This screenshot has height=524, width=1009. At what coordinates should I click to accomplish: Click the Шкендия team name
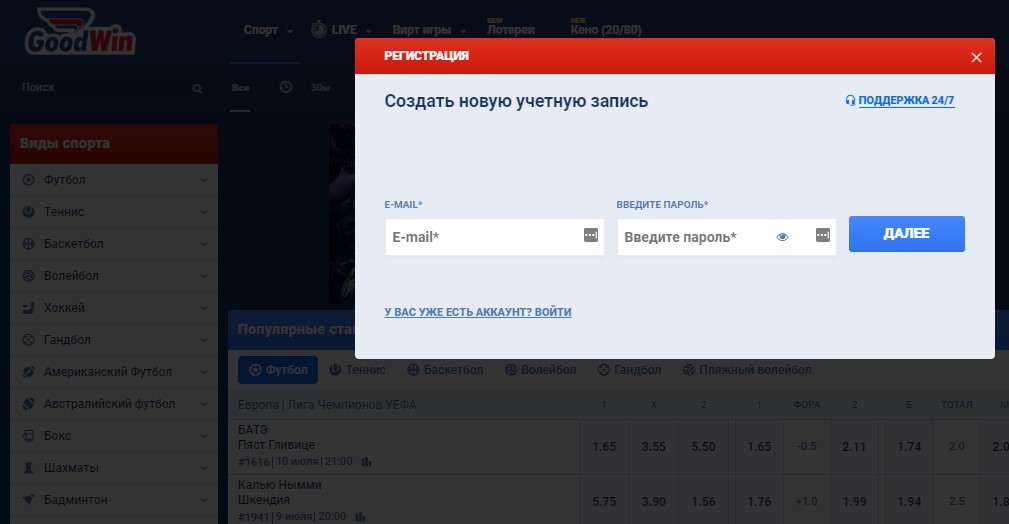[264, 500]
